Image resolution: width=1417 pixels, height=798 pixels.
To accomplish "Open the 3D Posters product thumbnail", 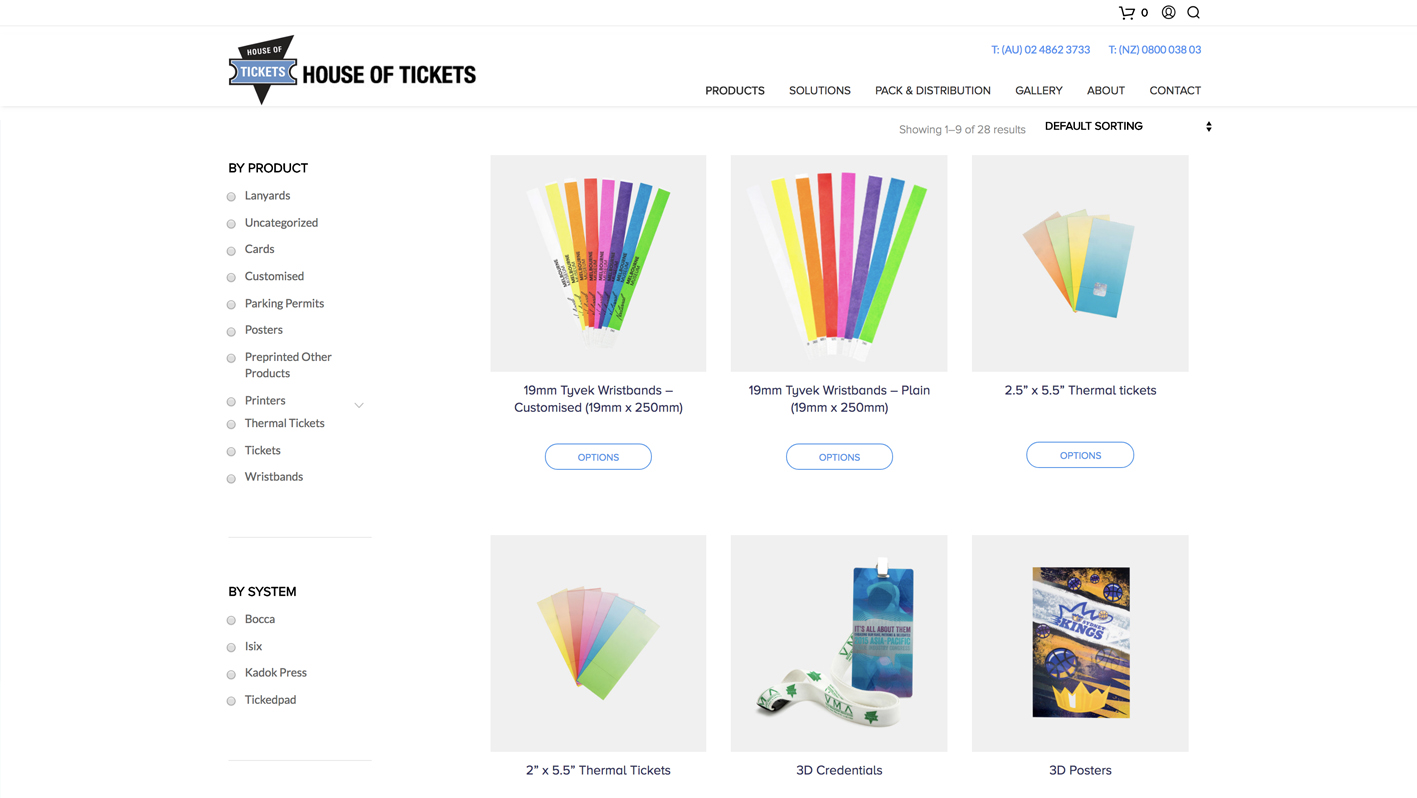I will [1080, 643].
